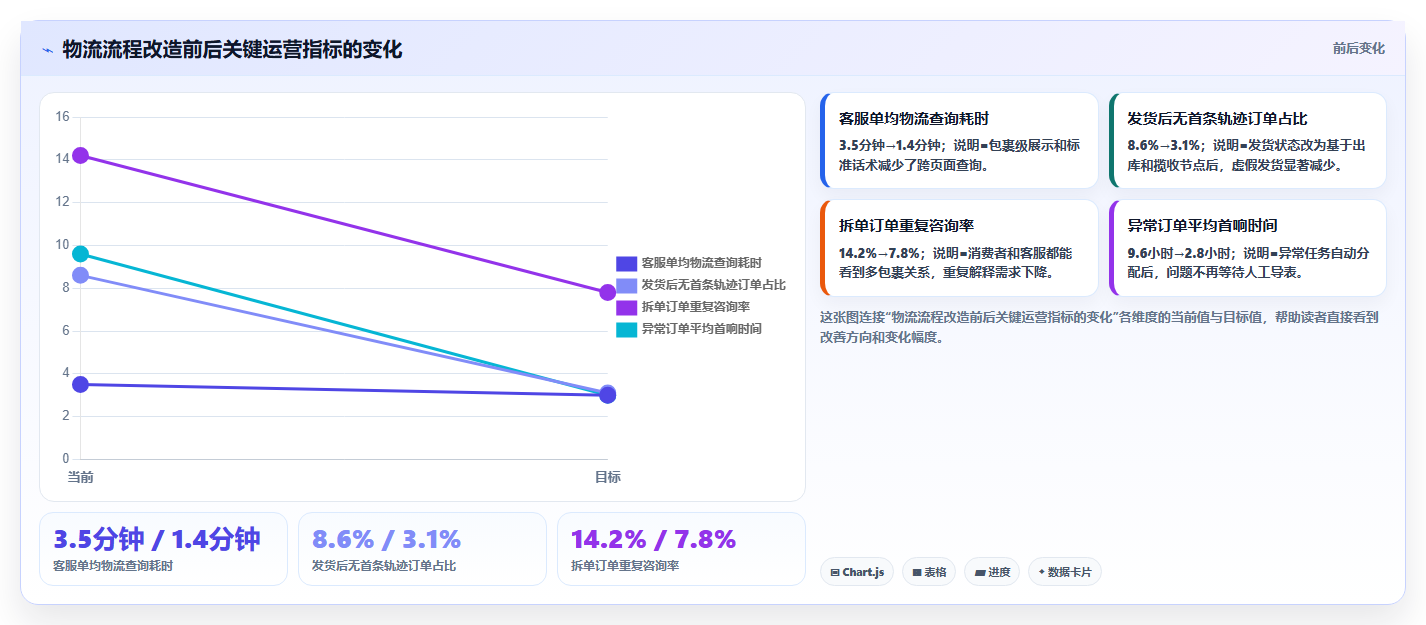
Task: Click the 14.2% / 7.8% stat card
Action: point(681,549)
